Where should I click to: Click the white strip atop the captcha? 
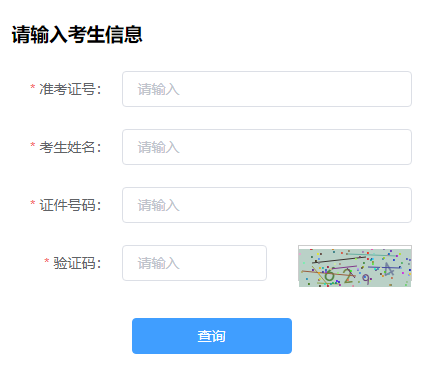click(x=355, y=247)
